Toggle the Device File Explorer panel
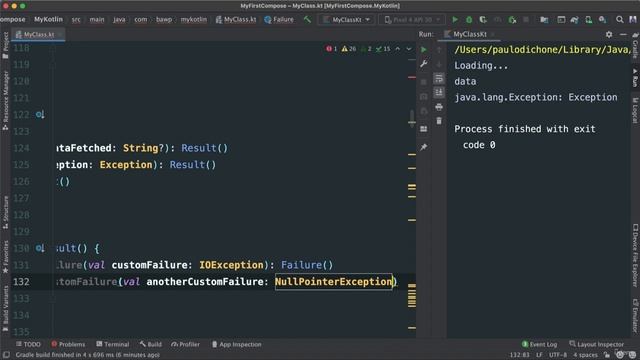Image resolution: width=640 pixels, height=360 pixels. 635,255
